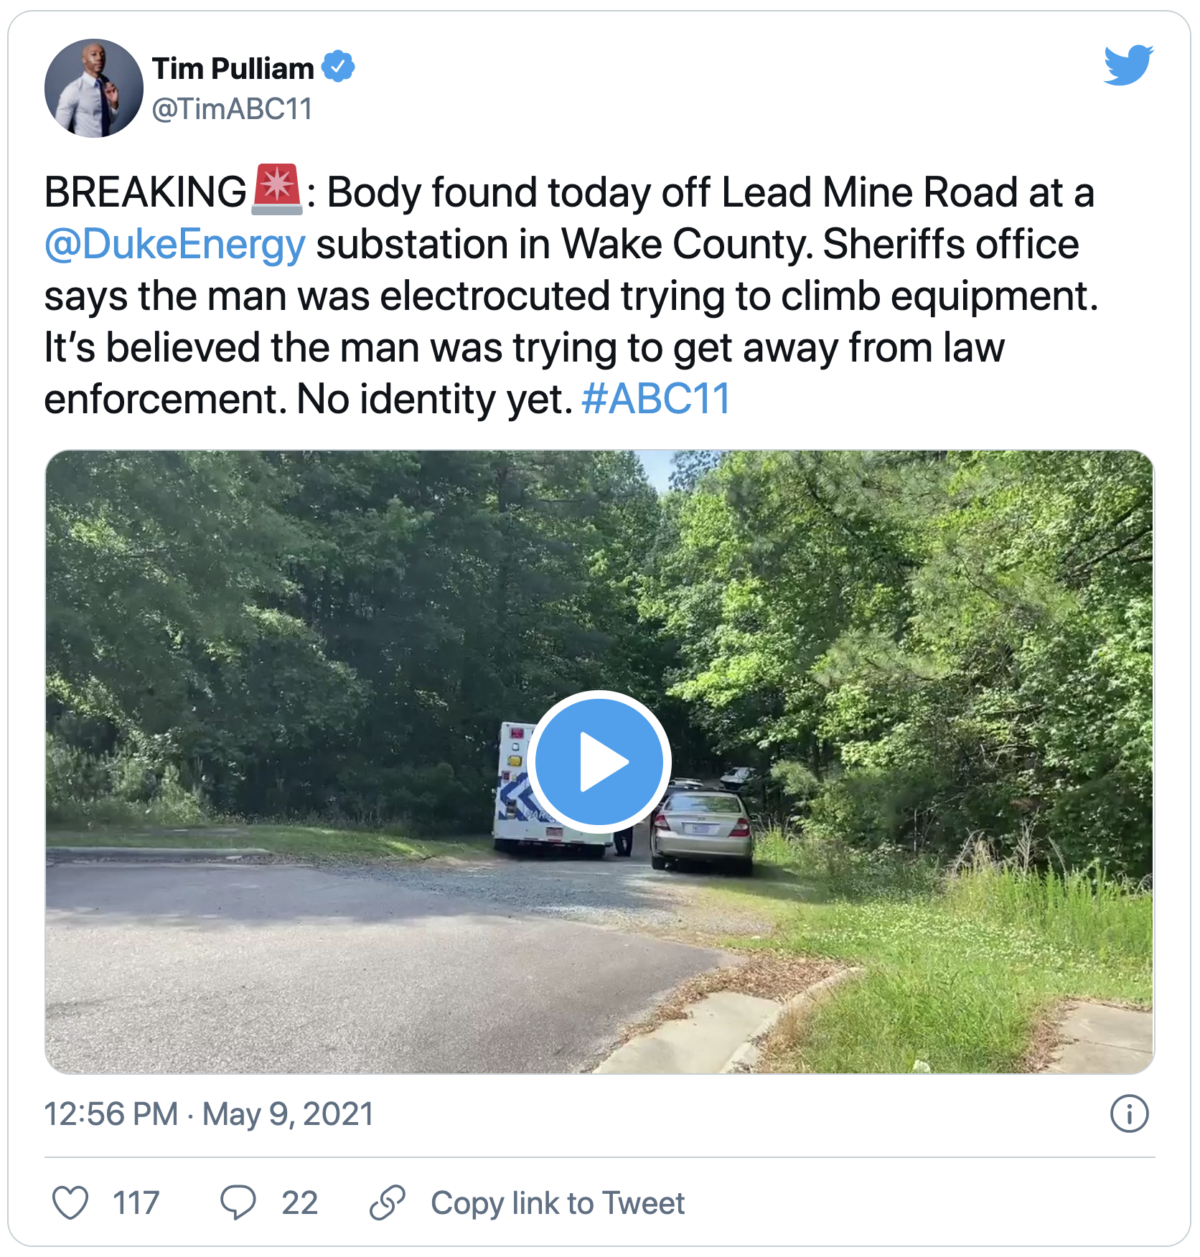The image size is (1200, 1257).
Task: Select Copy link to Tweet
Action: click(x=558, y=1203)
